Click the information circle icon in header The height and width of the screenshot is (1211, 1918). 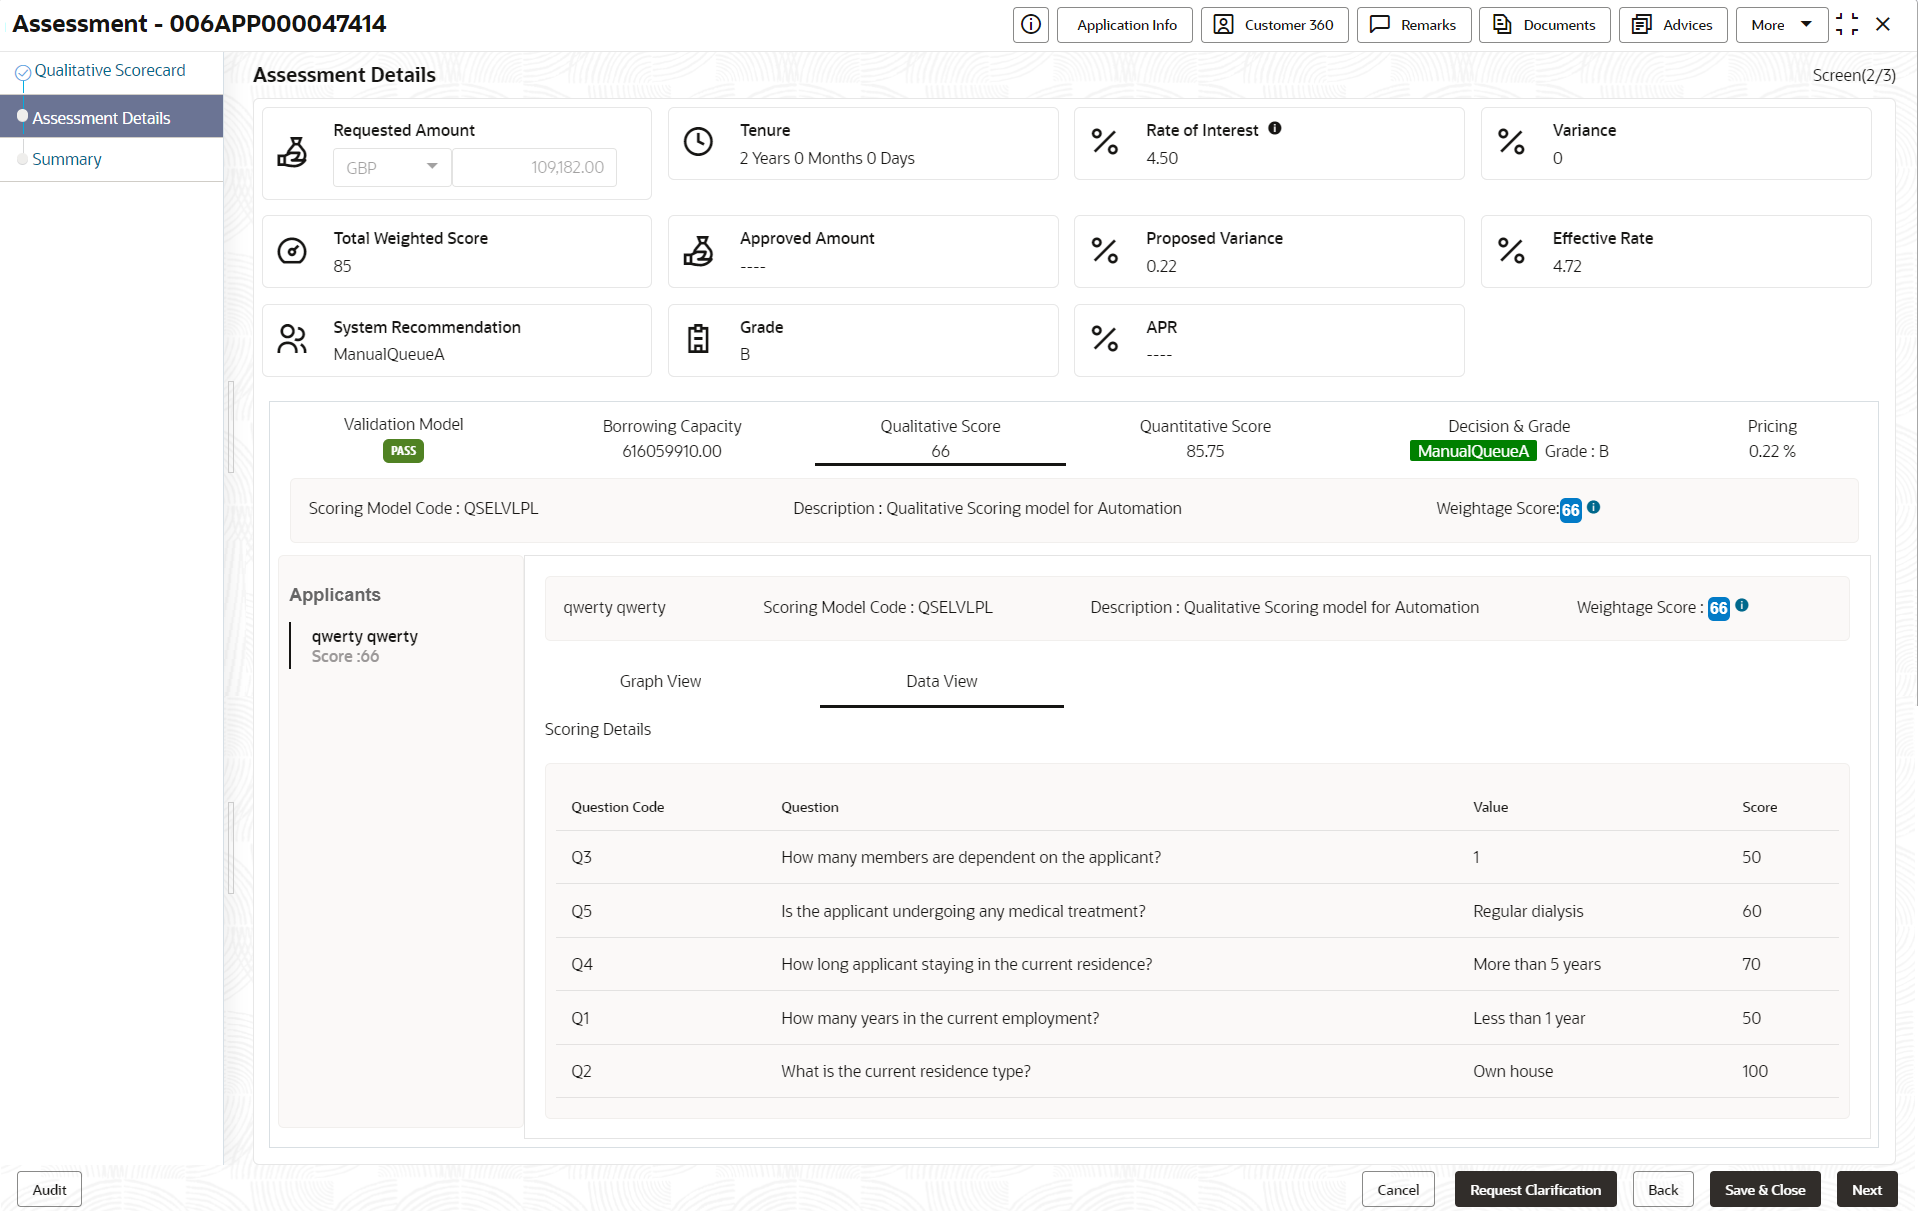click(1030, 25)
